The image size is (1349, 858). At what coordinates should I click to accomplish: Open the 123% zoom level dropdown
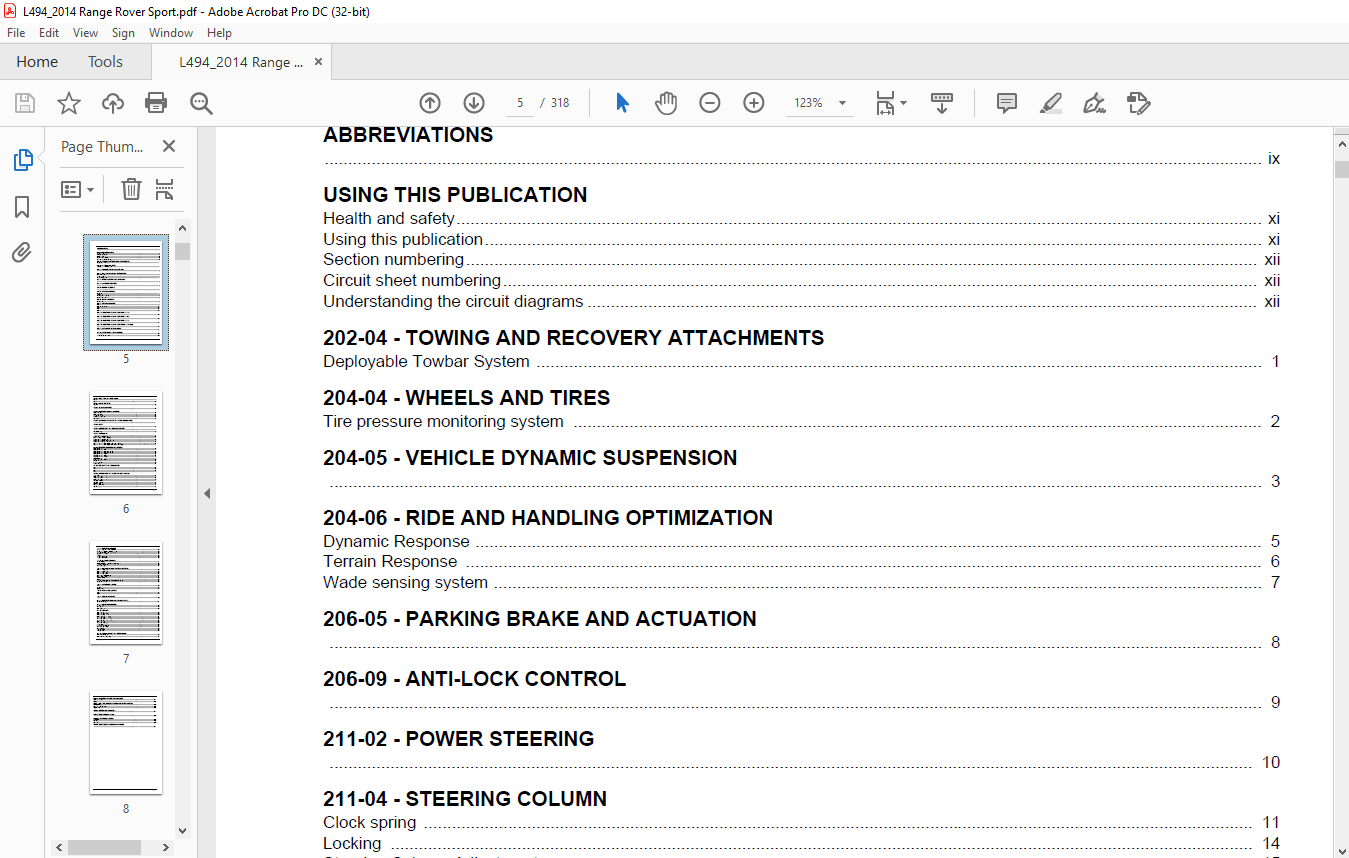[x=842, y=103]
